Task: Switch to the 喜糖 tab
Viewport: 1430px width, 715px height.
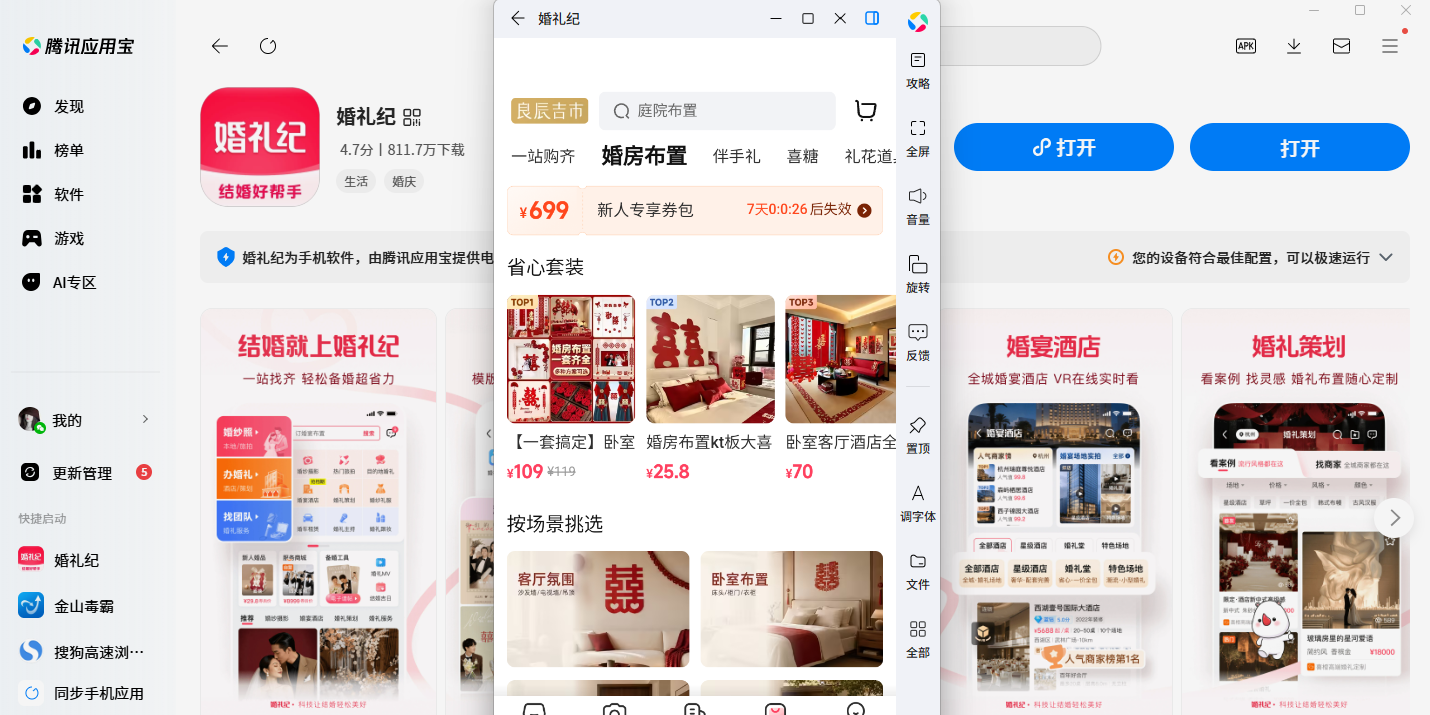Action: (803, 156)
